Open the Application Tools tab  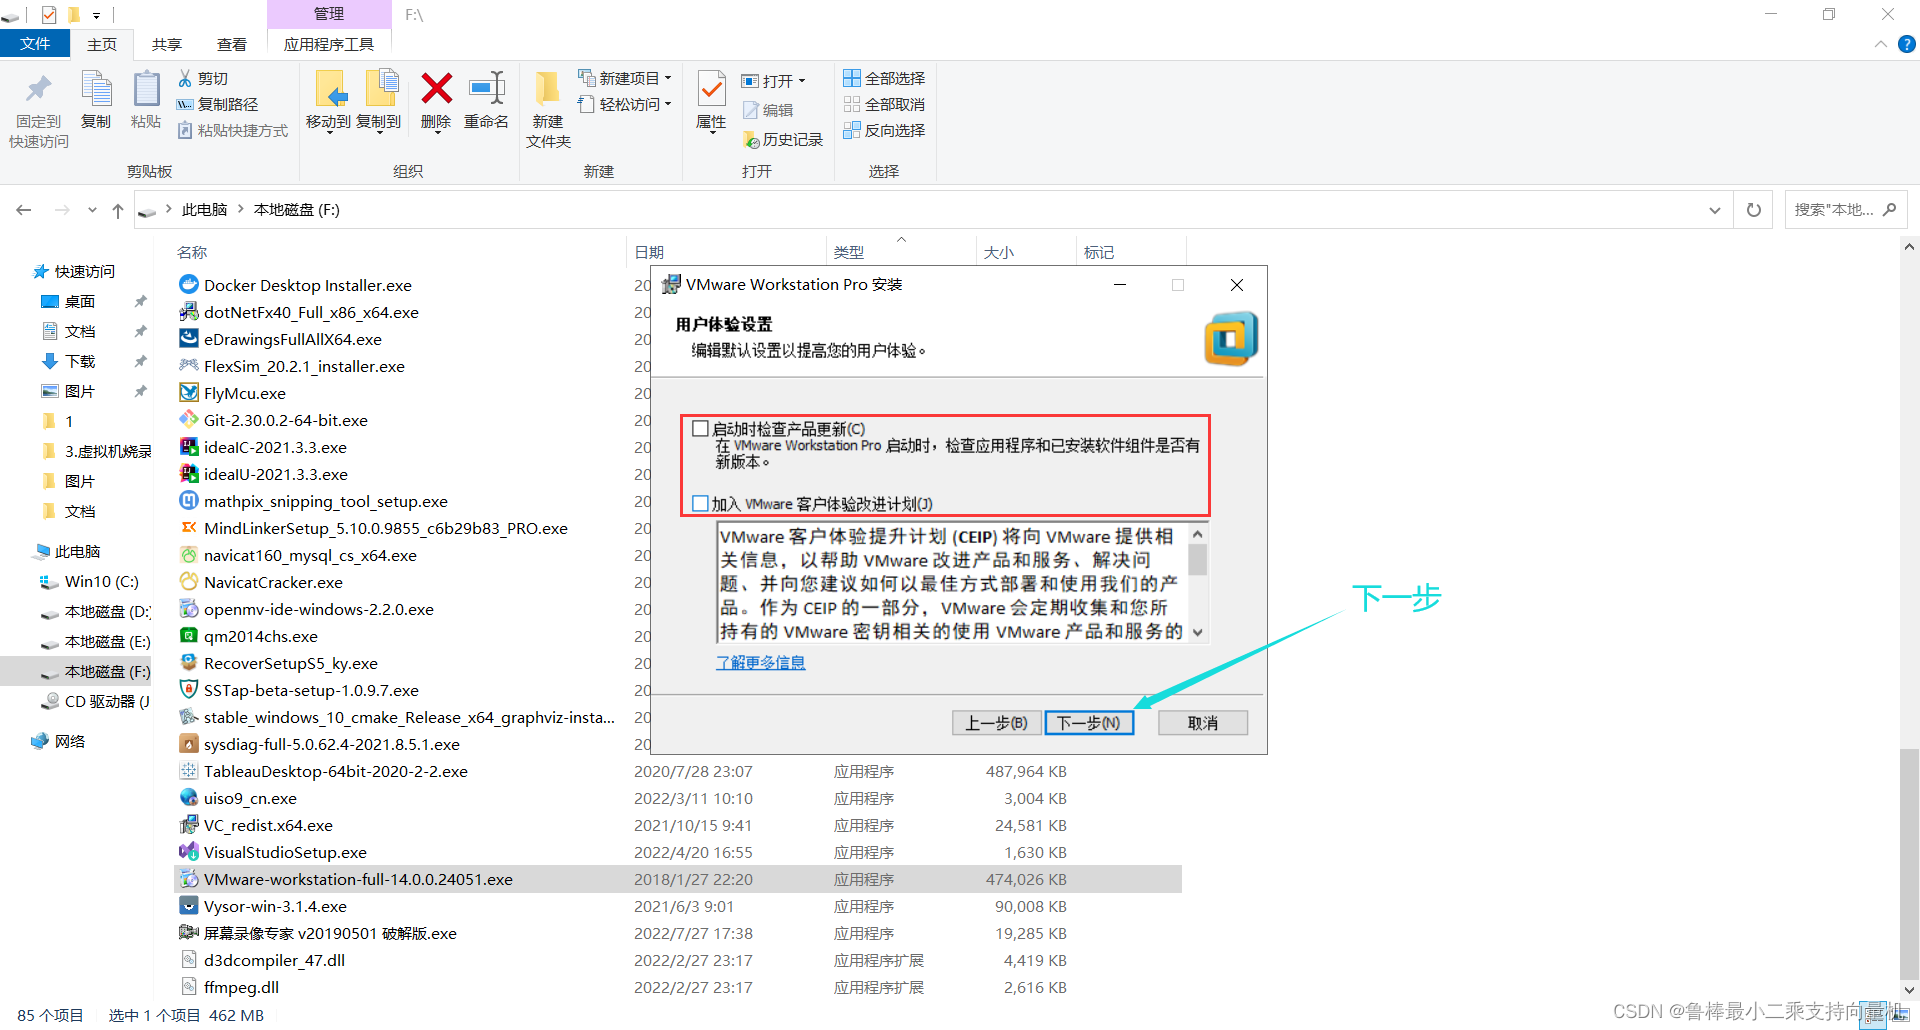tap(329, 44)
